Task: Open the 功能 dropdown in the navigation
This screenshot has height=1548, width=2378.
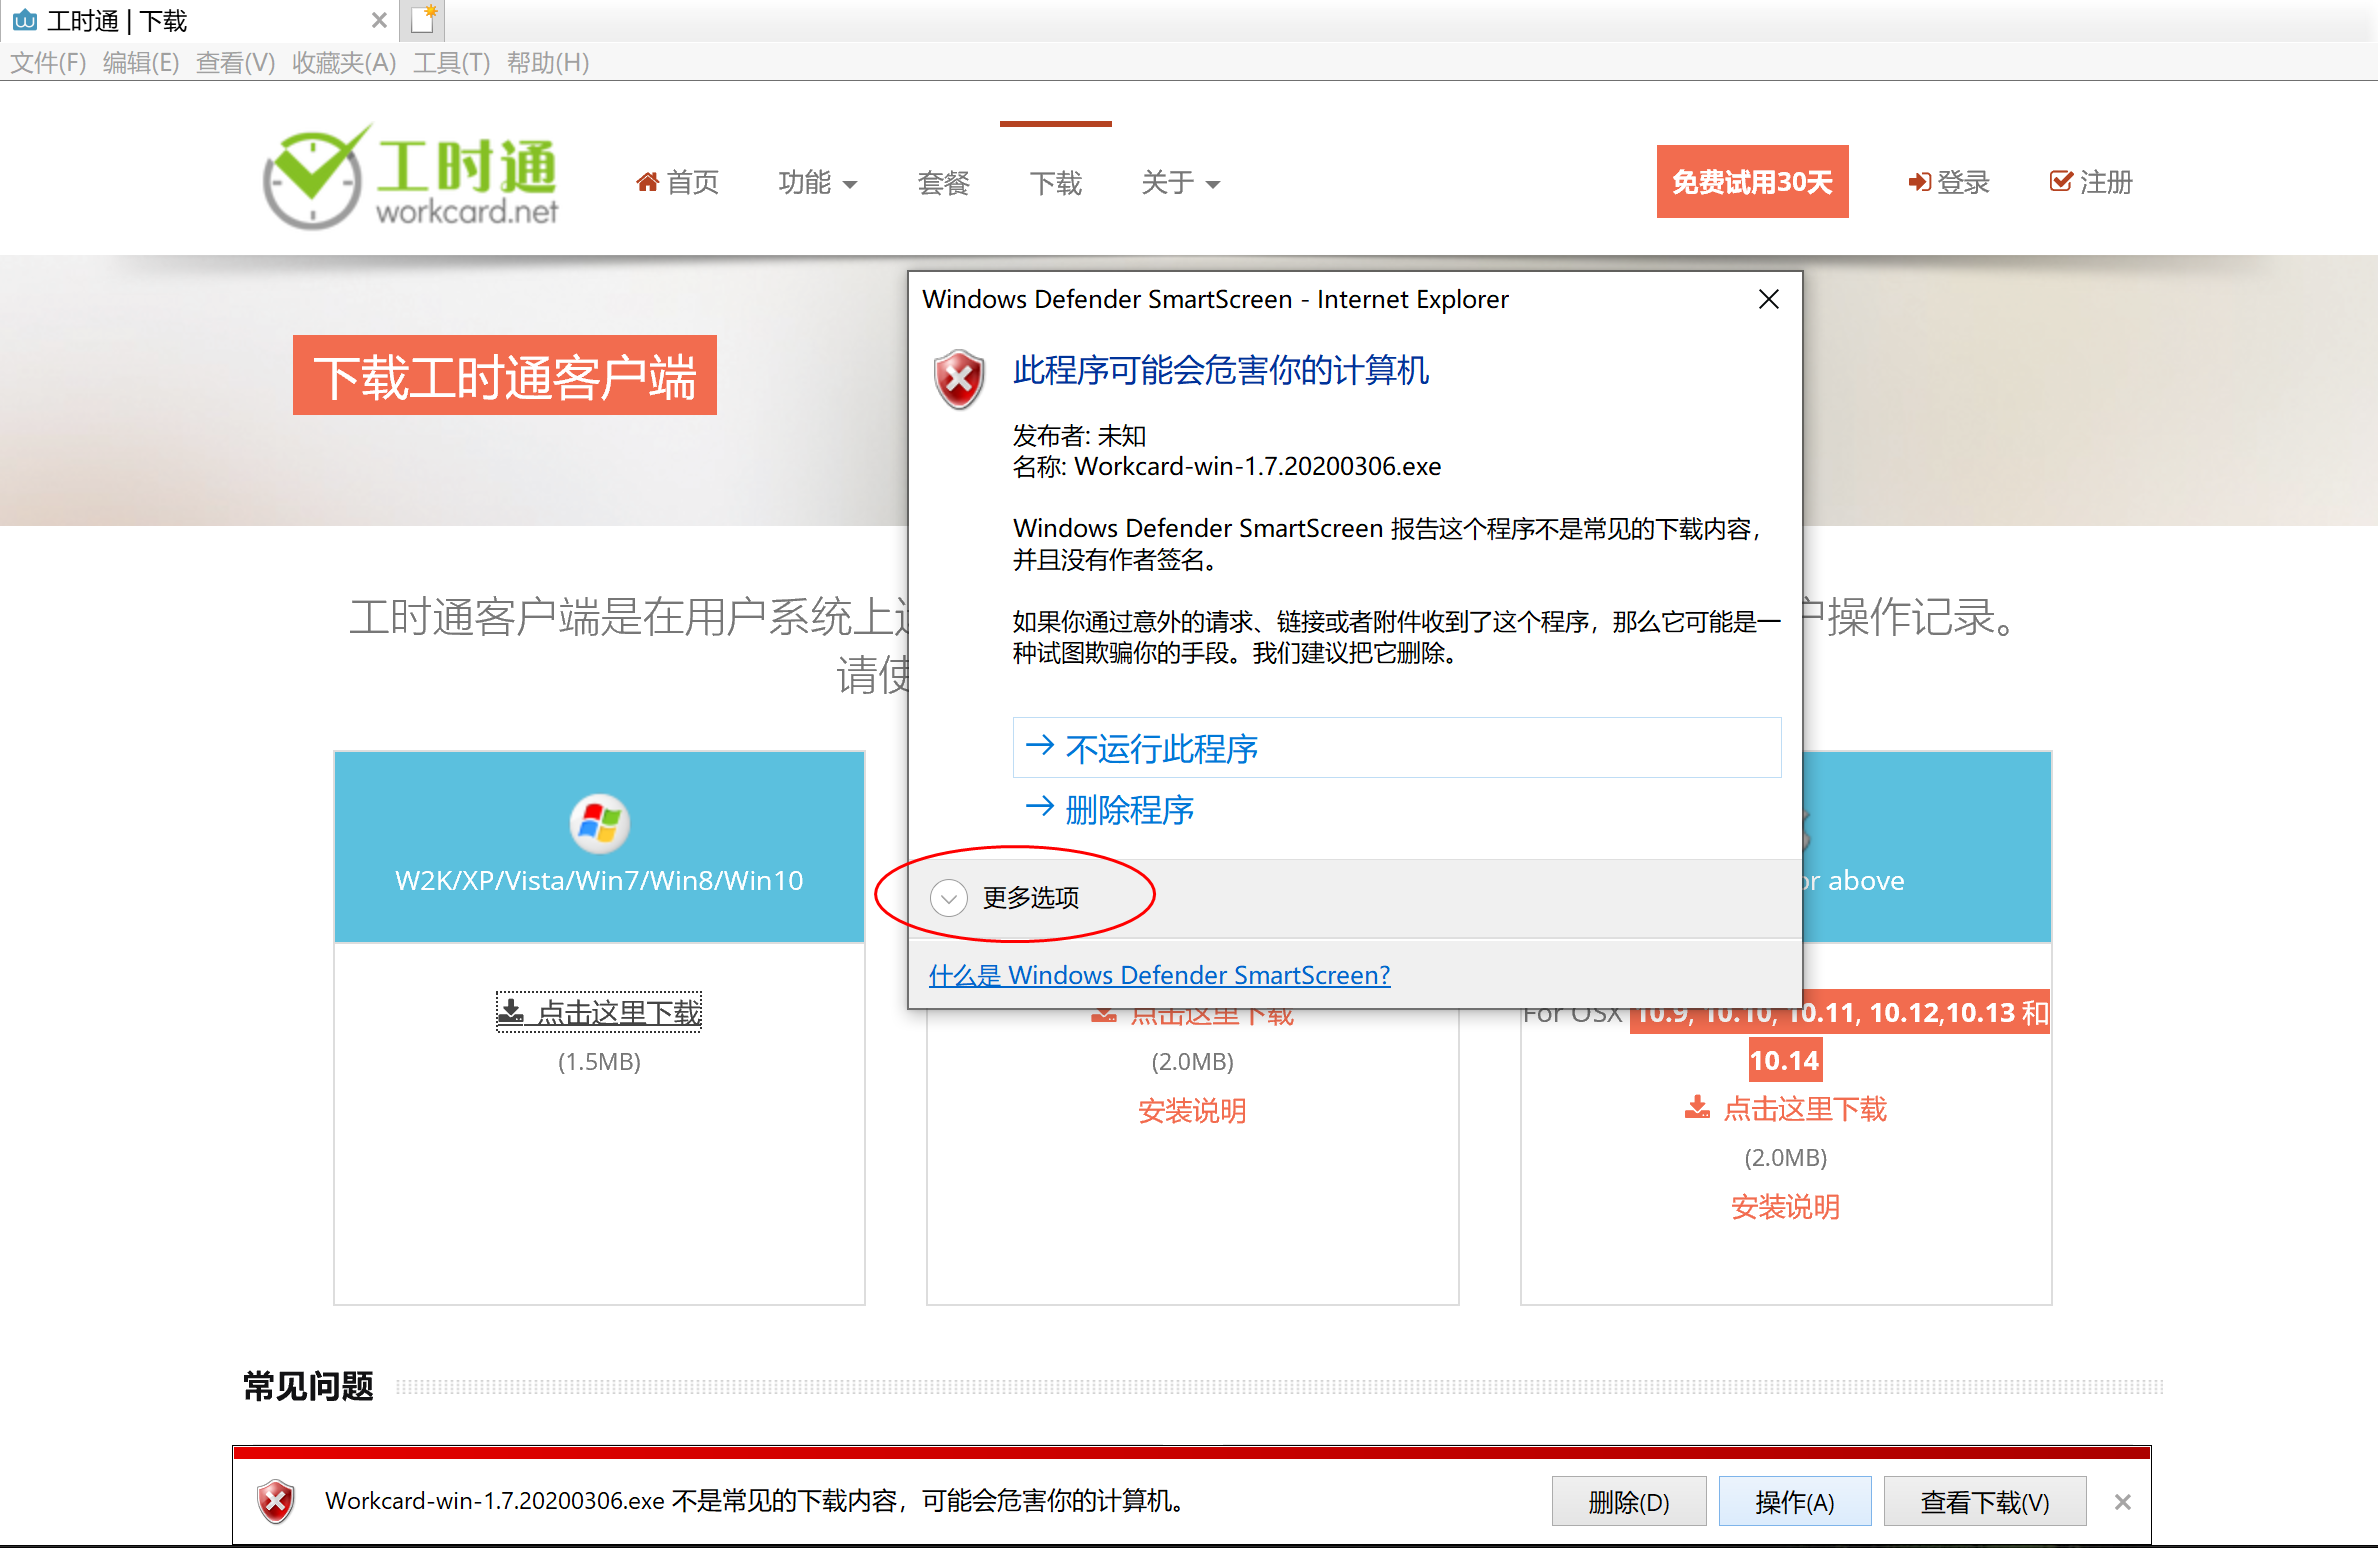Action: click(x=817, y=183)
